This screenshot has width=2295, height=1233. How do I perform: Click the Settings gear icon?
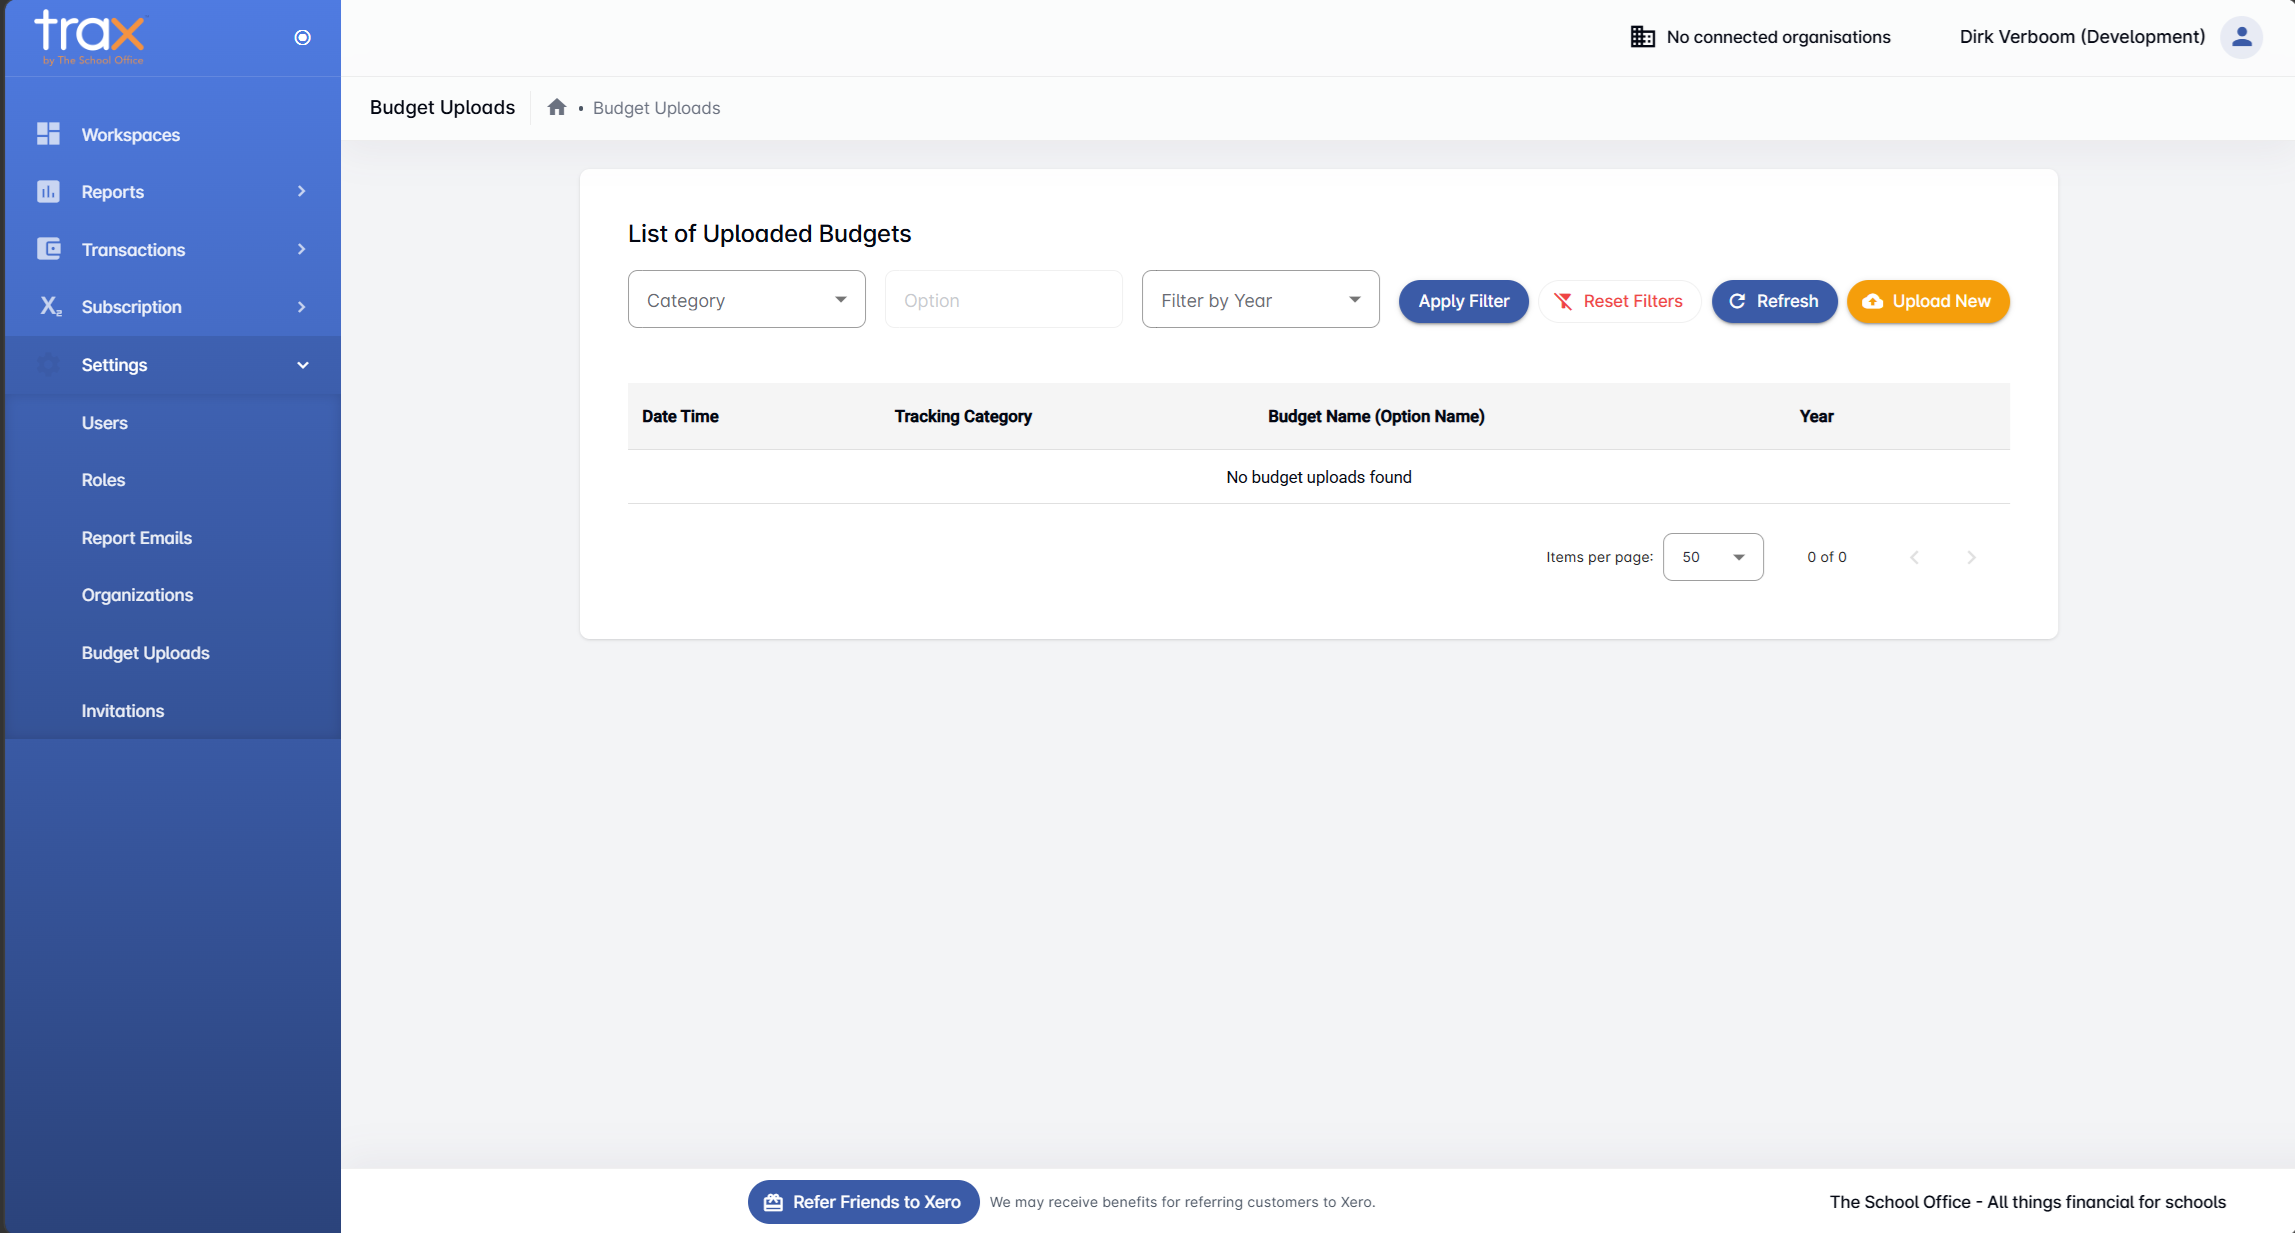coord(48,365)
